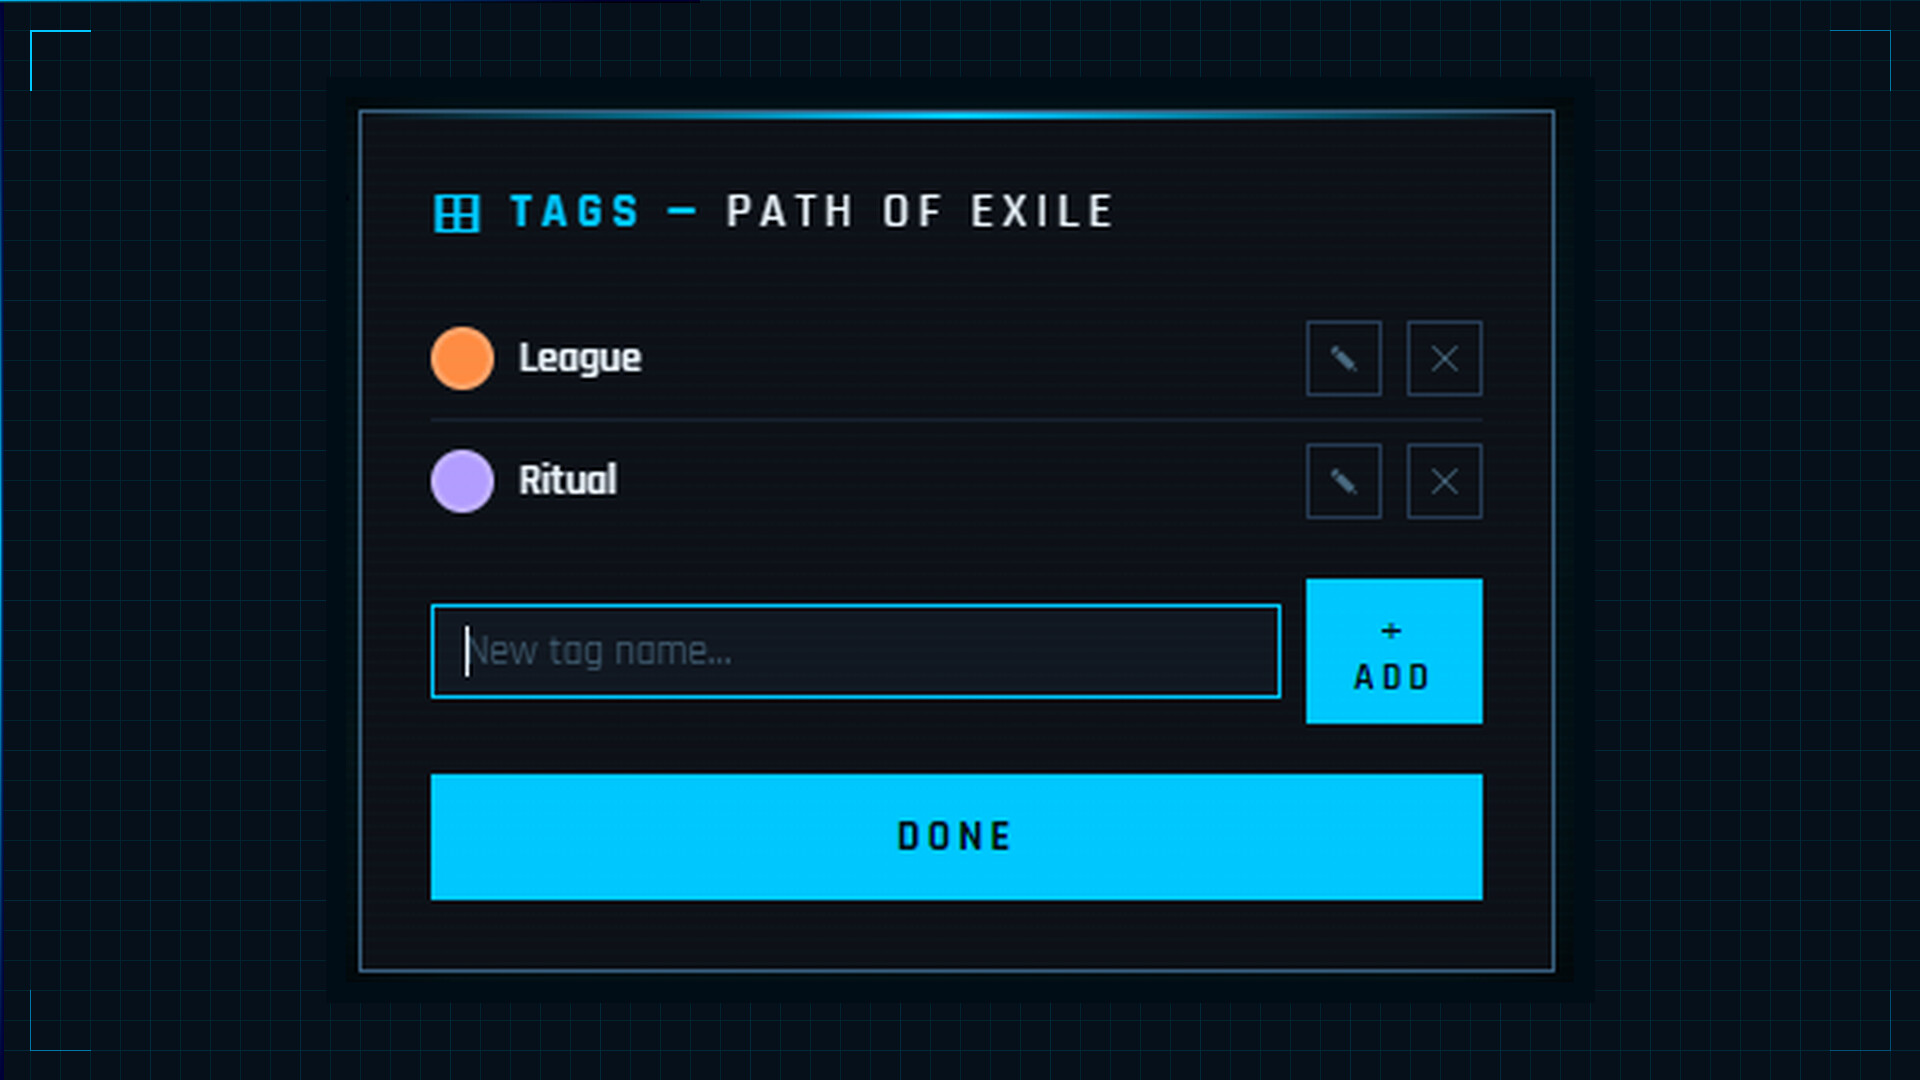Click the top-right corner bracket decoration

pyautogui.click(x=1875, y=45)
